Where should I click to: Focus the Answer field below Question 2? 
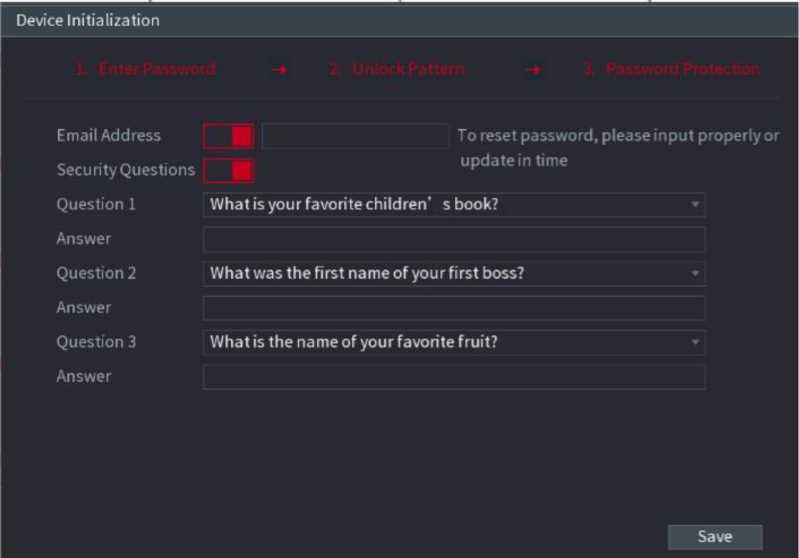click(454, 308)
